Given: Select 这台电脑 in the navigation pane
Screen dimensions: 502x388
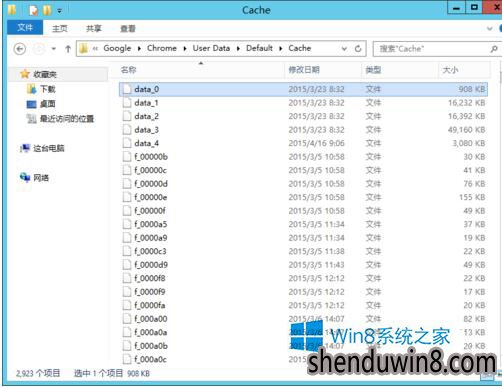Looking at the screenshot, I should click(49, 148).
